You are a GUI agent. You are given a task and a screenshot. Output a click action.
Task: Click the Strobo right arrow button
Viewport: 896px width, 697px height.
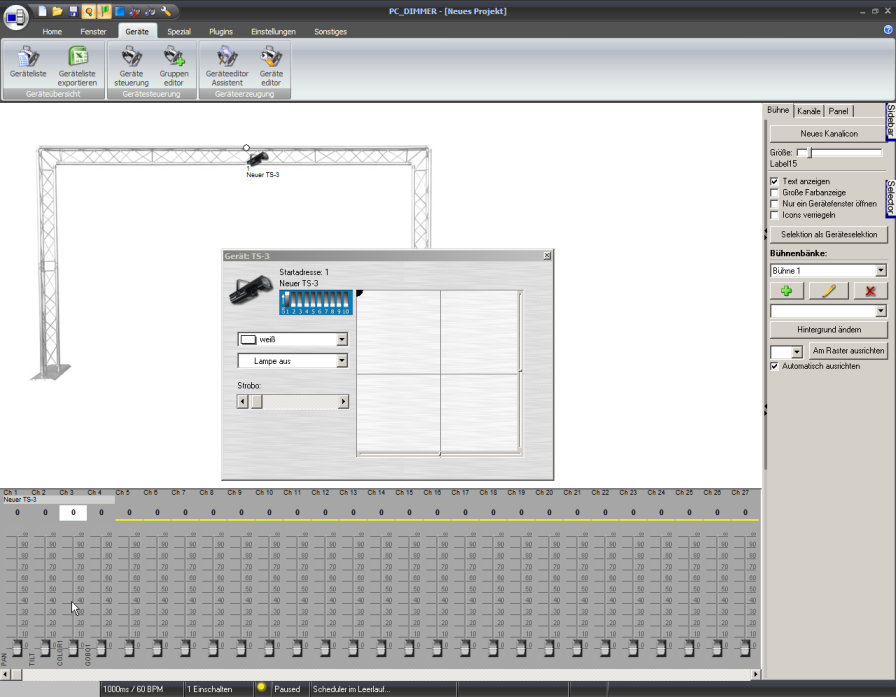click(x=343, y=402)
